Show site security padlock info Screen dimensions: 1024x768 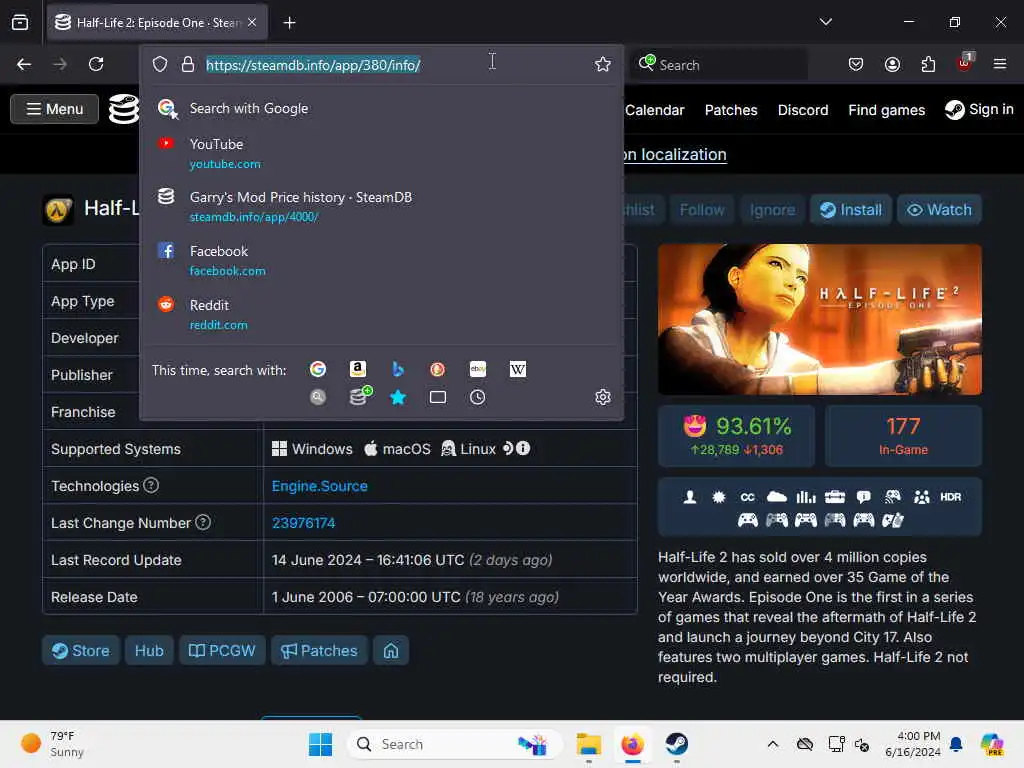[x=188, y=64]
